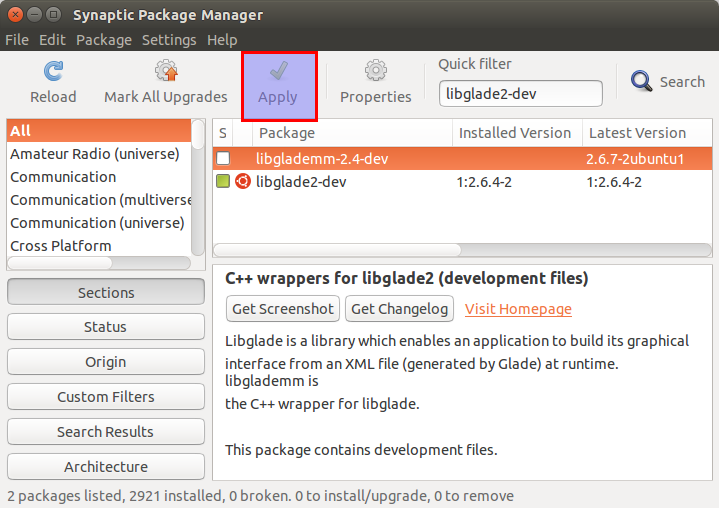The image size is (719, 508).
Task: Click the package list horizontal scrollbar
Action: pyautogui.click(x=462, y=250)
